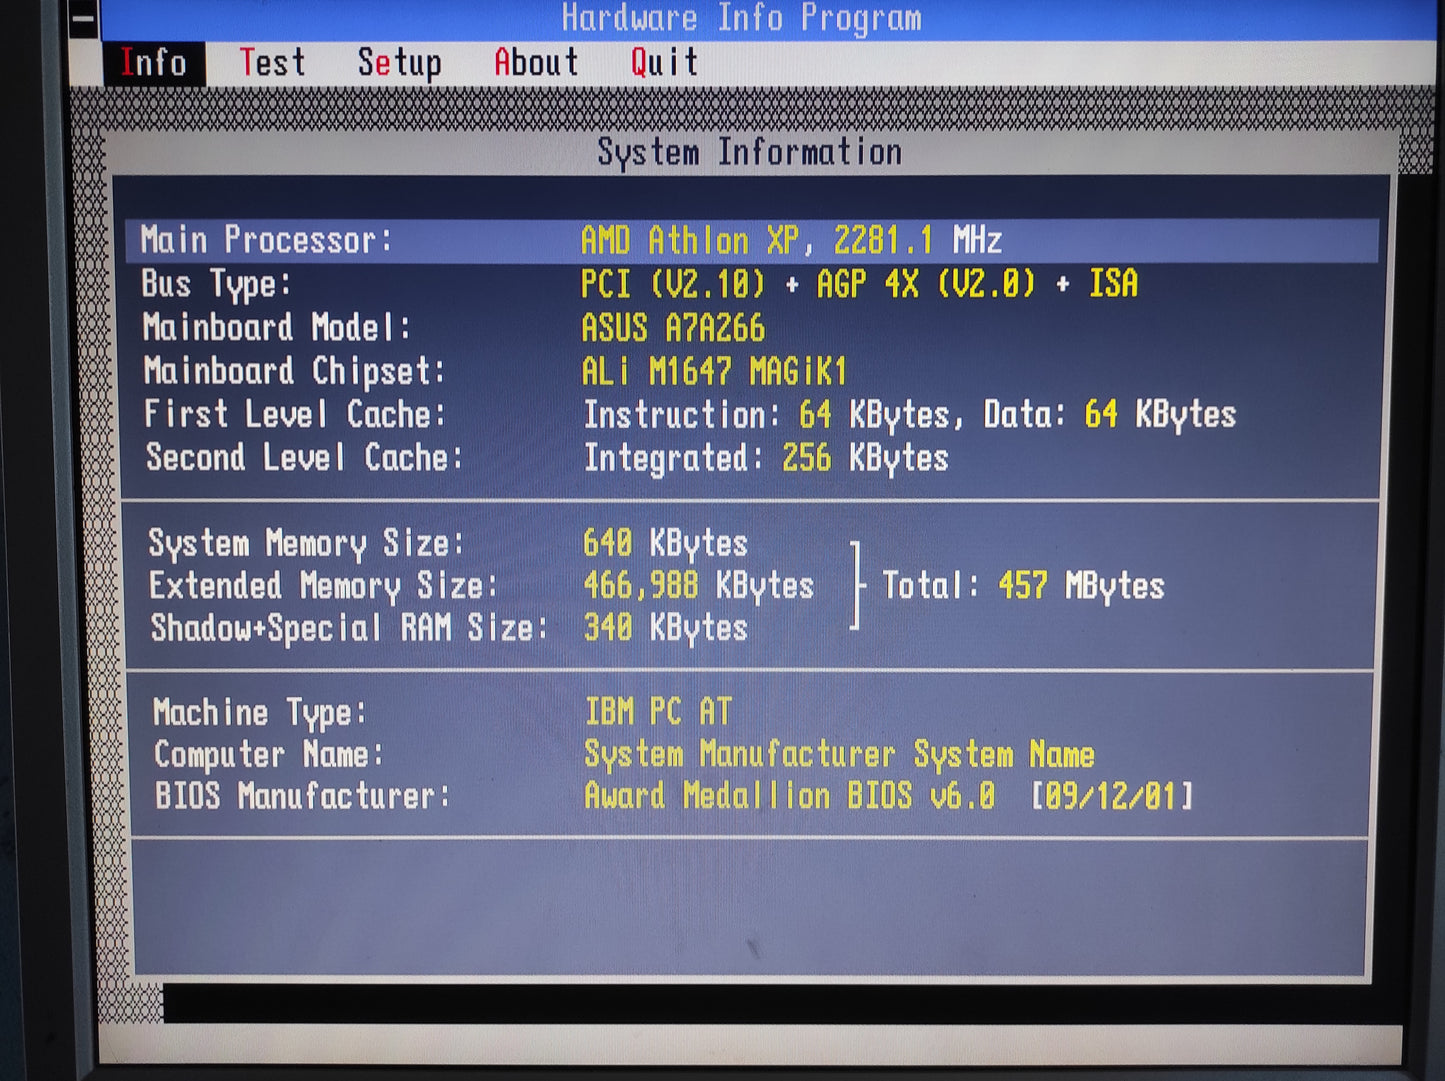Click the ALi M1647 MAGiK1 chipset value
The height and width of the screenshot is (1081, 1445).
click(x=714, y=372)
